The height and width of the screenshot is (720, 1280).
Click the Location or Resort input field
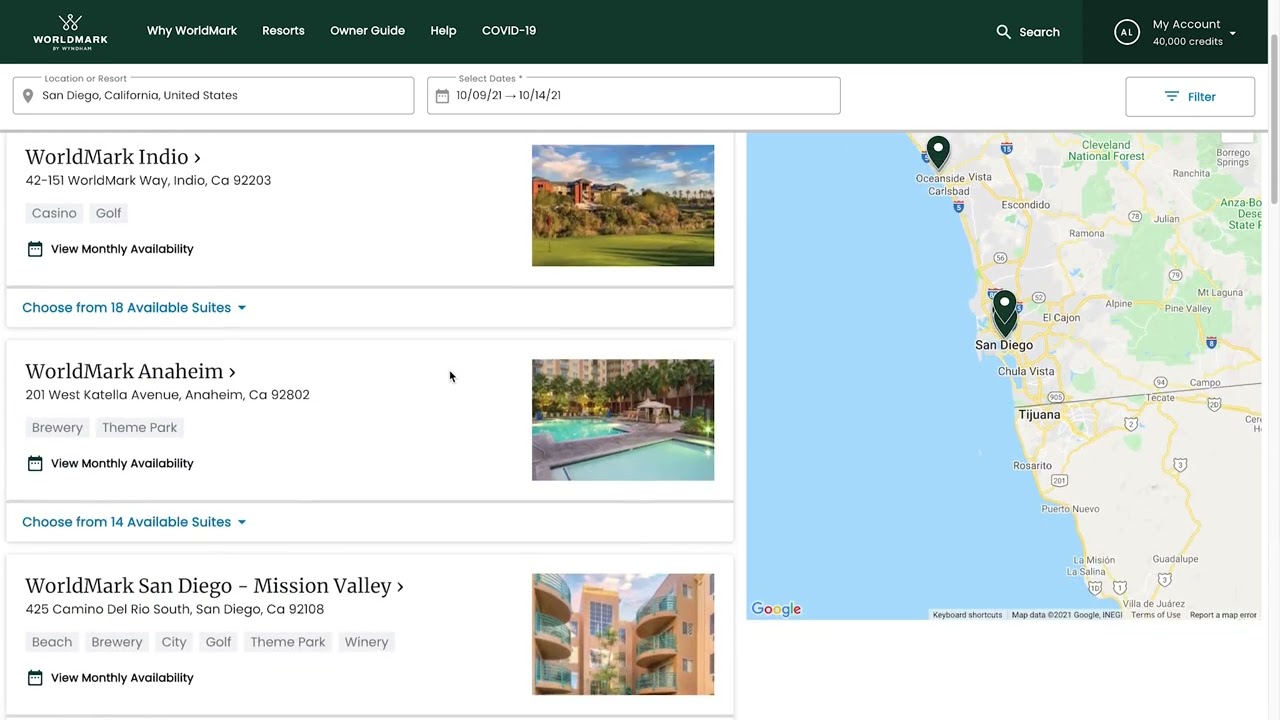tap(213, 96)
